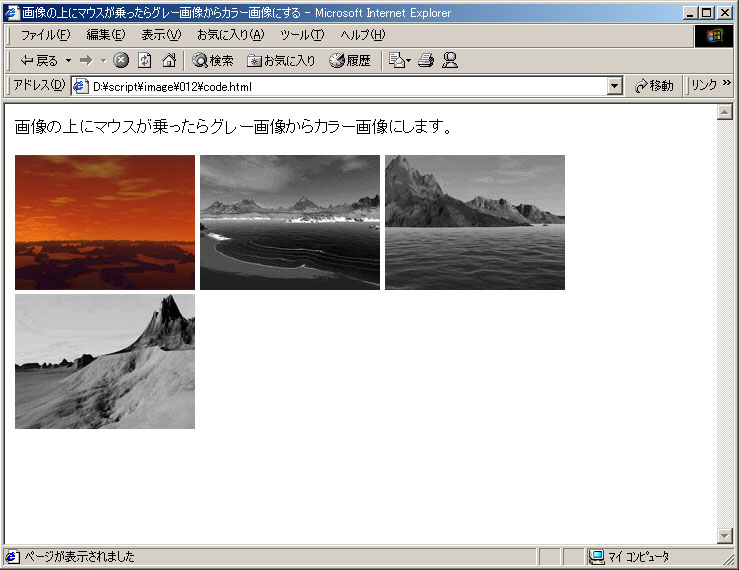Minimize the Internet Explorer window
The height and width of the screenshot is (570, 739).
pyautogui.click(x=690, y=13)
